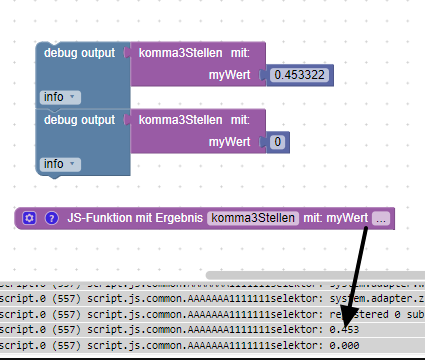The width and height of the screenshot is (425, 360).
Task: Edit the 0 number value
Action: pyautogui.click(x=277, y=142)
